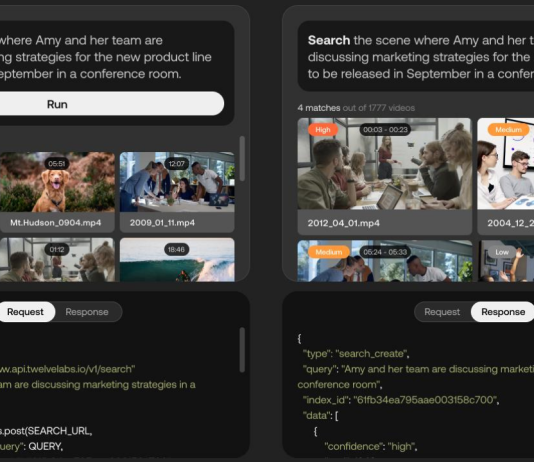Viewport: 534px width, 462px height.
Task: Click the Run button
Action: tap(111, 103)
